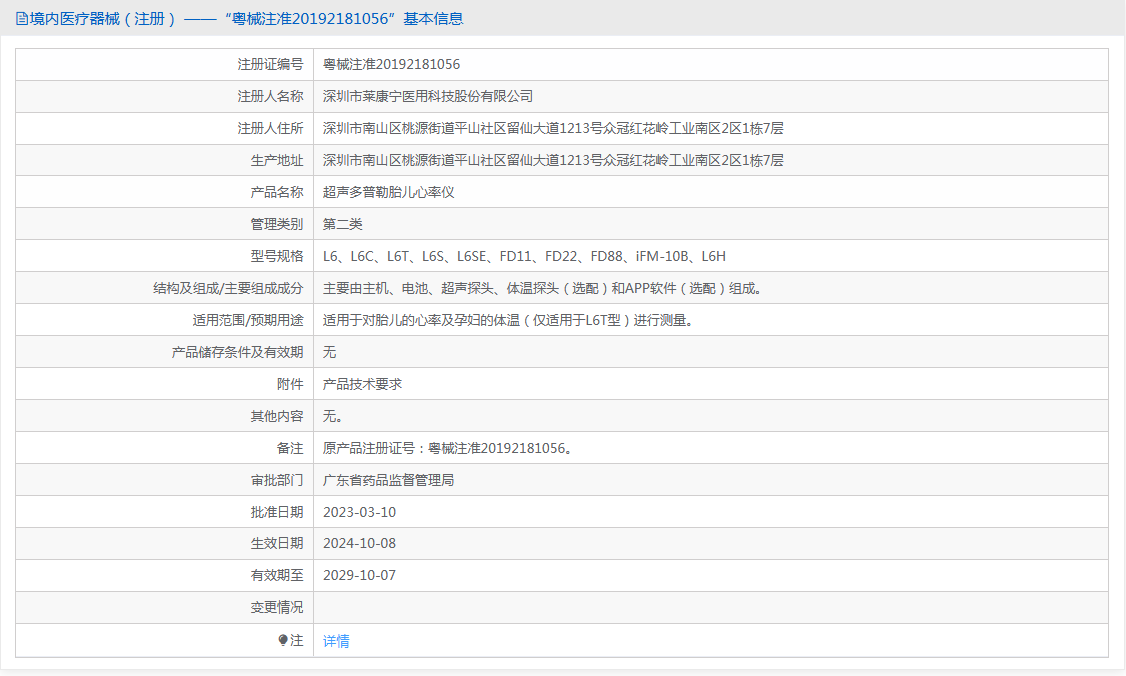Click the approval date 2023-03-10

359,512
